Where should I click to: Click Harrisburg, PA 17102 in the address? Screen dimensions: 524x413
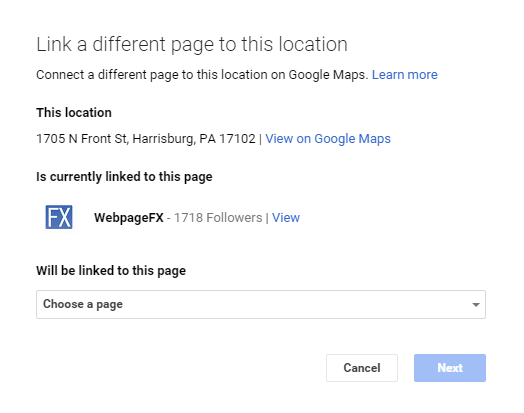point(194,139)
